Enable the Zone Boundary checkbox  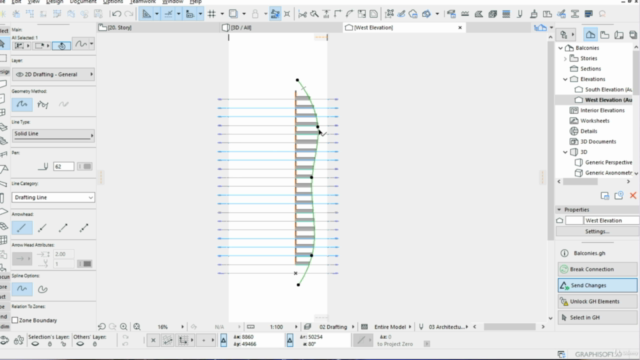[15, 320]
